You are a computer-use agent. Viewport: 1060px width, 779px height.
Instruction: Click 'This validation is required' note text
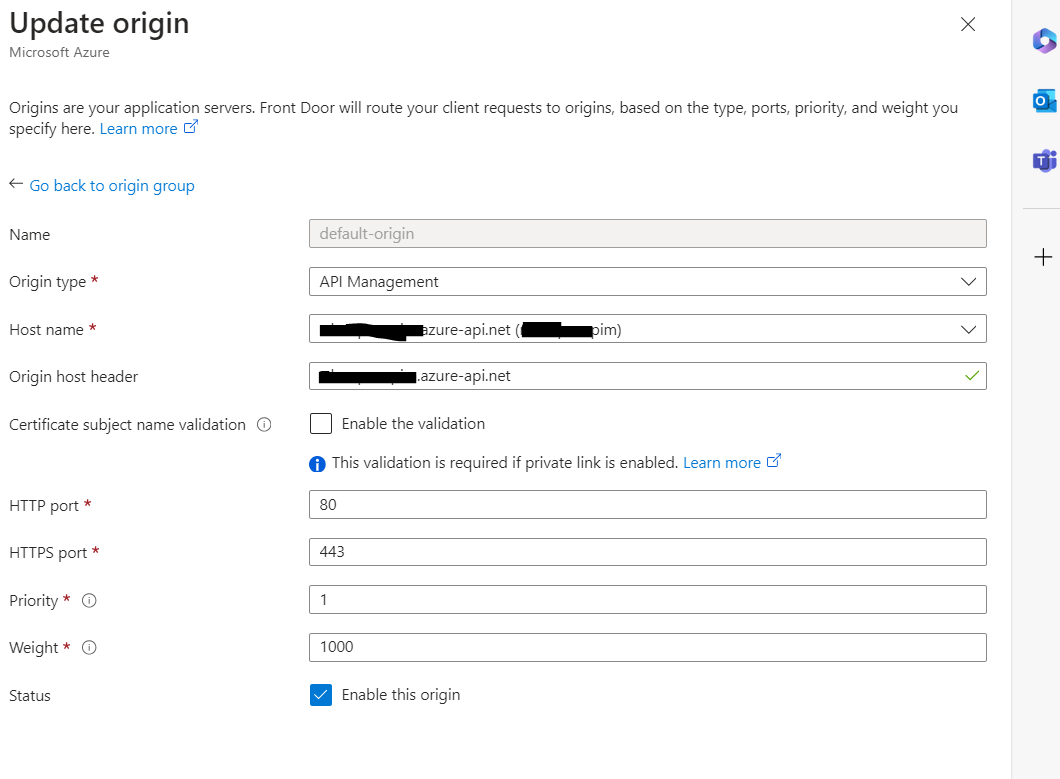(x=505, y=463)
